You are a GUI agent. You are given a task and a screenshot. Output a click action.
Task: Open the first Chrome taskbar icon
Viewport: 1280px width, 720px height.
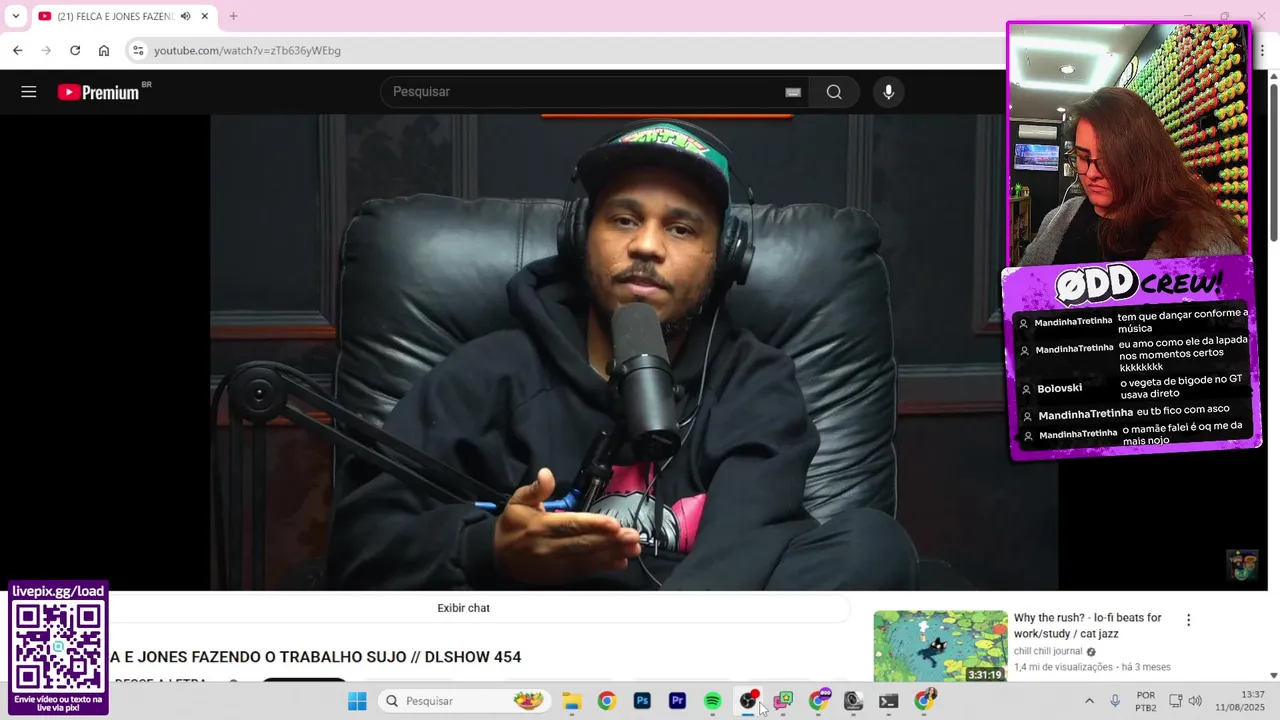coord(606,701)
